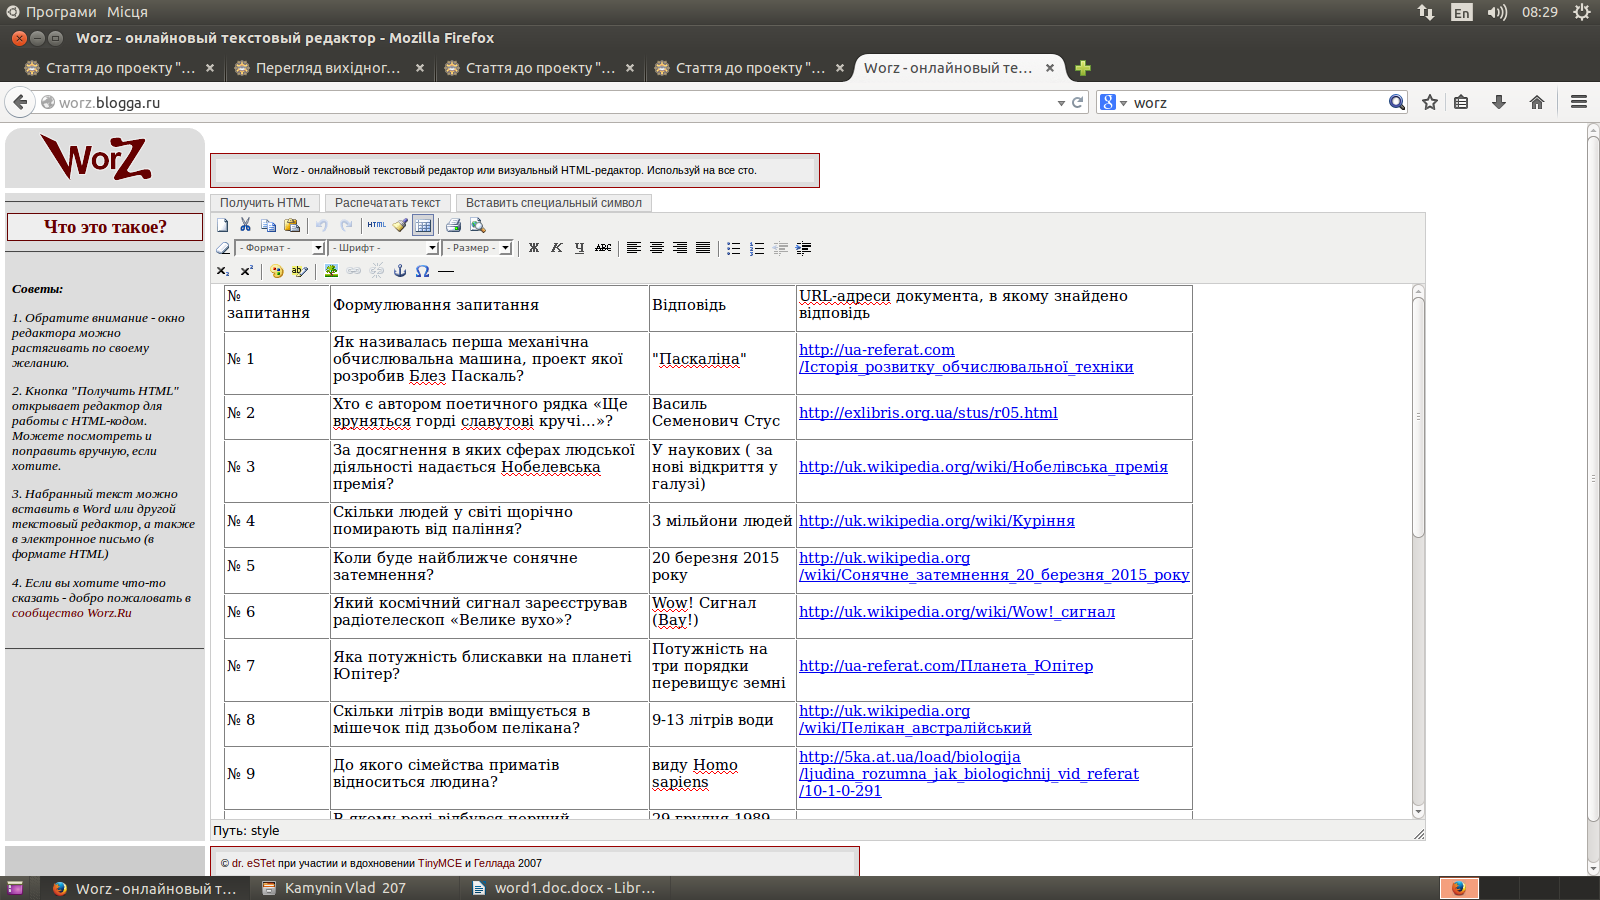Open a new tab with the plus icon
The width and height of the screenshot is (1600, 900).
click(1083, 68)
